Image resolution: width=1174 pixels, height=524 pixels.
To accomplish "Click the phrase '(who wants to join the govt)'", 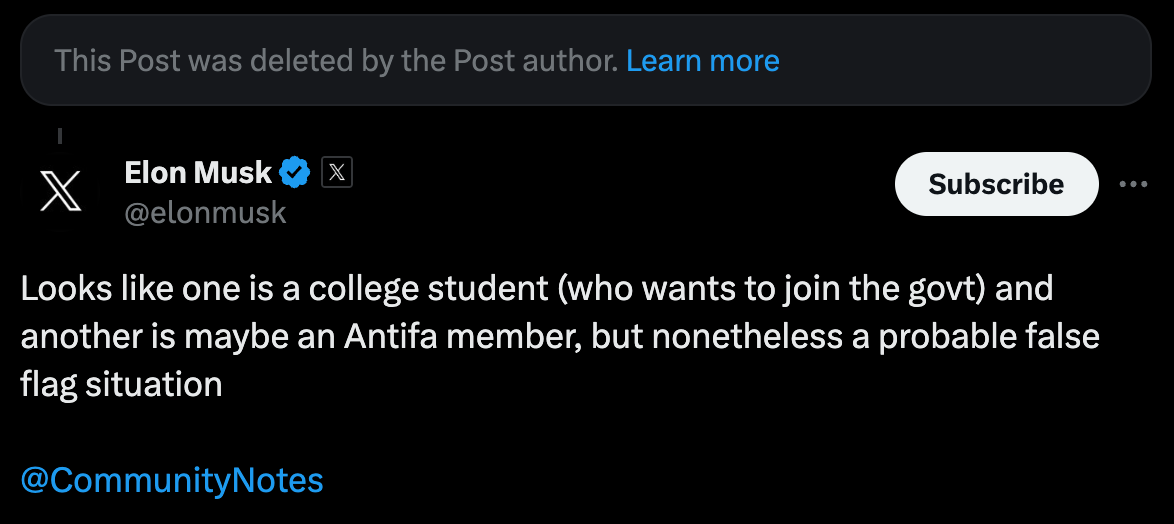I will [770, 289].
